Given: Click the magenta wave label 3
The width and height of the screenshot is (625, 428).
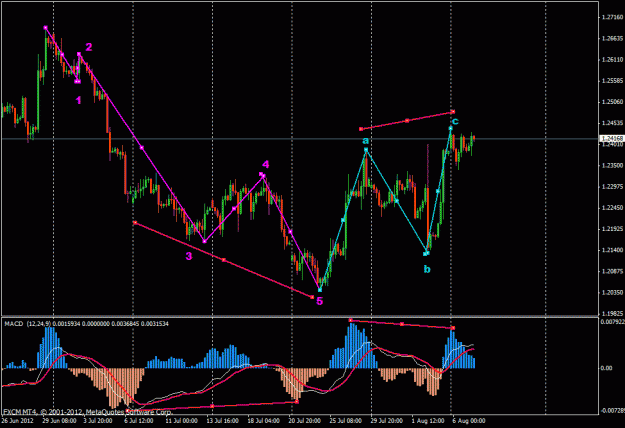Looking at the screenshot, I should pos(189,256).
